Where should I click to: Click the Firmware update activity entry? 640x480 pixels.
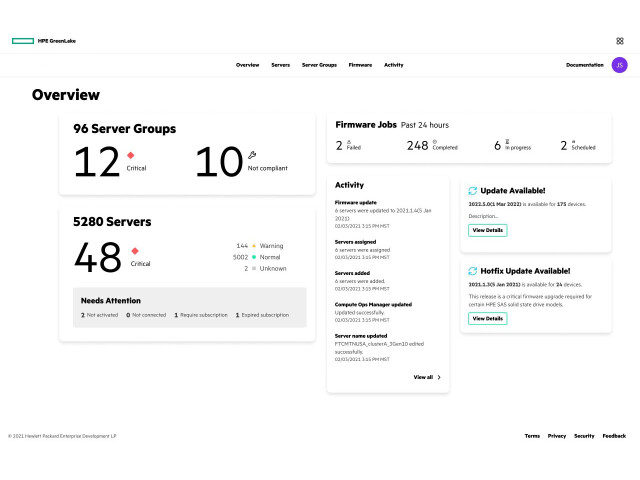click(383, 214)
